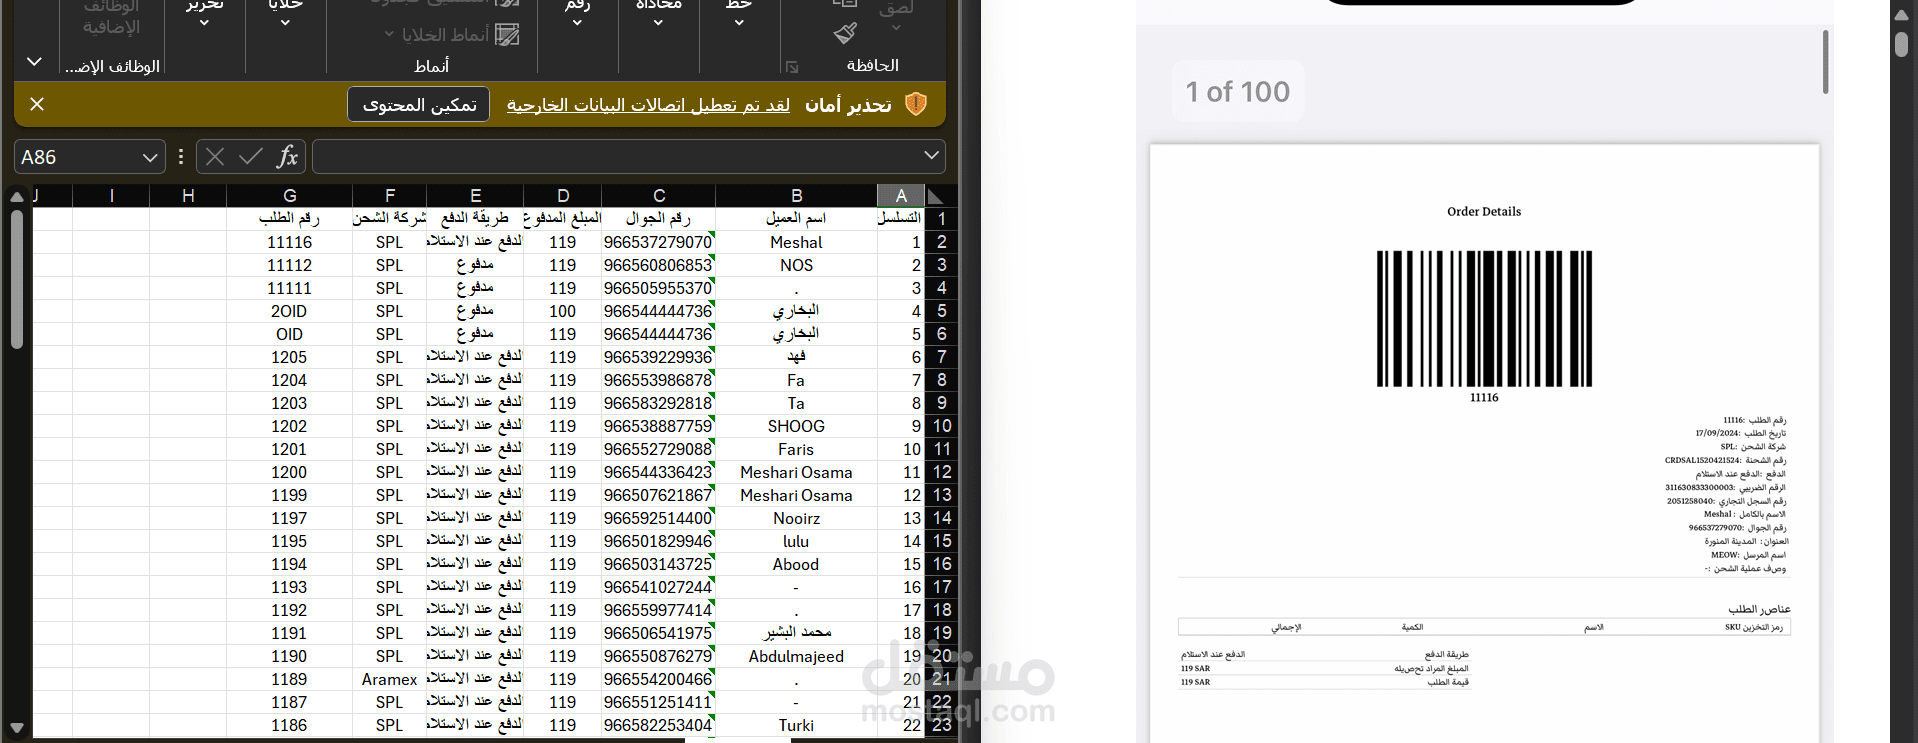
Task: Click the three-dot handle beside Name Box
Action: [x=181, y=157]
